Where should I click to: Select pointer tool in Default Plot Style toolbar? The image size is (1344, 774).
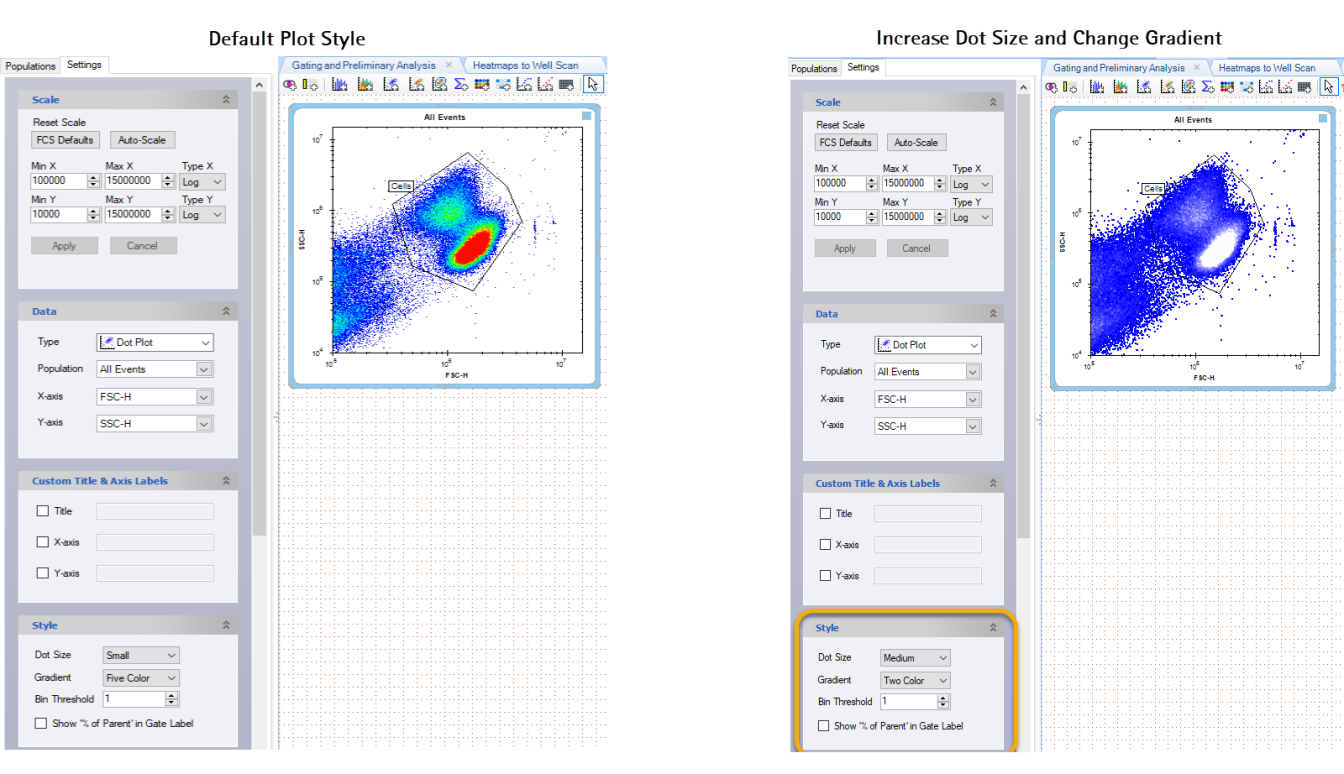(x=593, y=84)
